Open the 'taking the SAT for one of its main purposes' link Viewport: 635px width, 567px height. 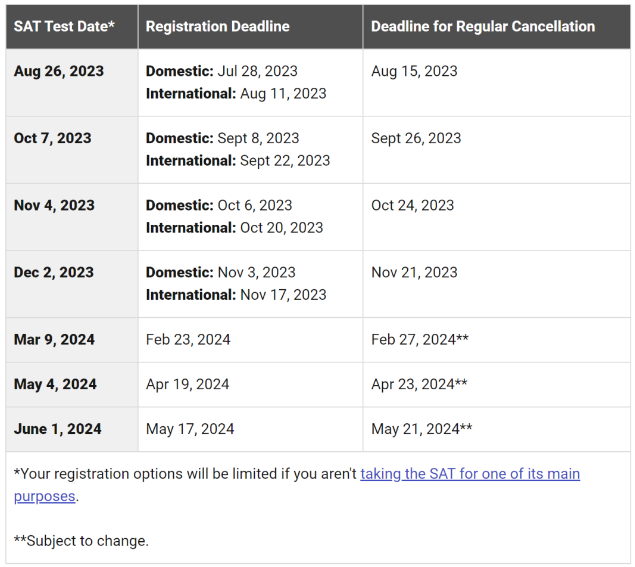470,474
